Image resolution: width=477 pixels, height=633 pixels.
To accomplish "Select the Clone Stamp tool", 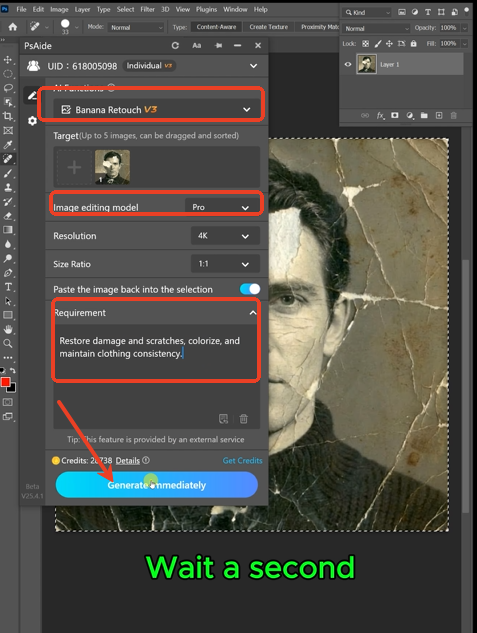I will coord(8,187).
